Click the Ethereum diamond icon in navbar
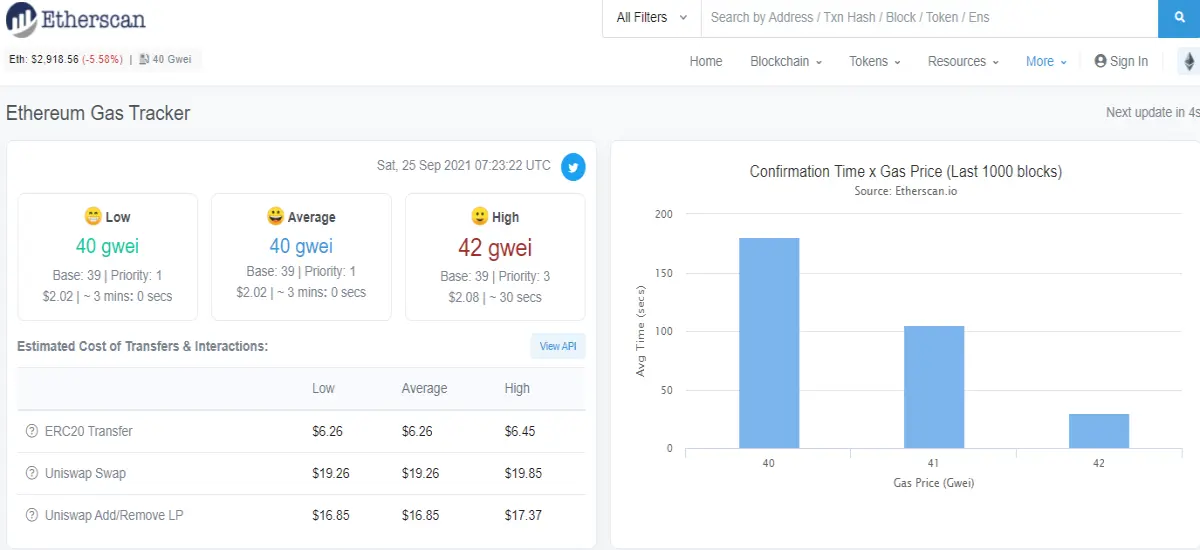 pos(1189,61)
